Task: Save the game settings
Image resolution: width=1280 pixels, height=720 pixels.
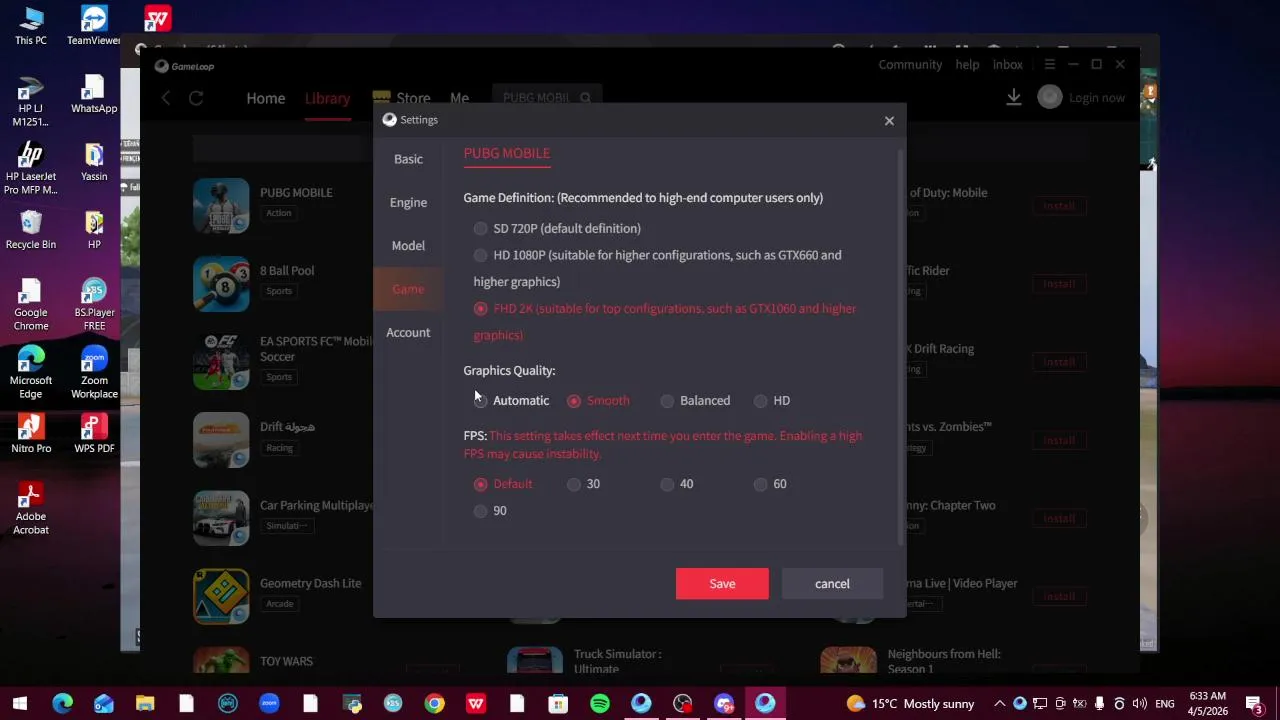Action: pyautogui.click(x=722, y=584)
